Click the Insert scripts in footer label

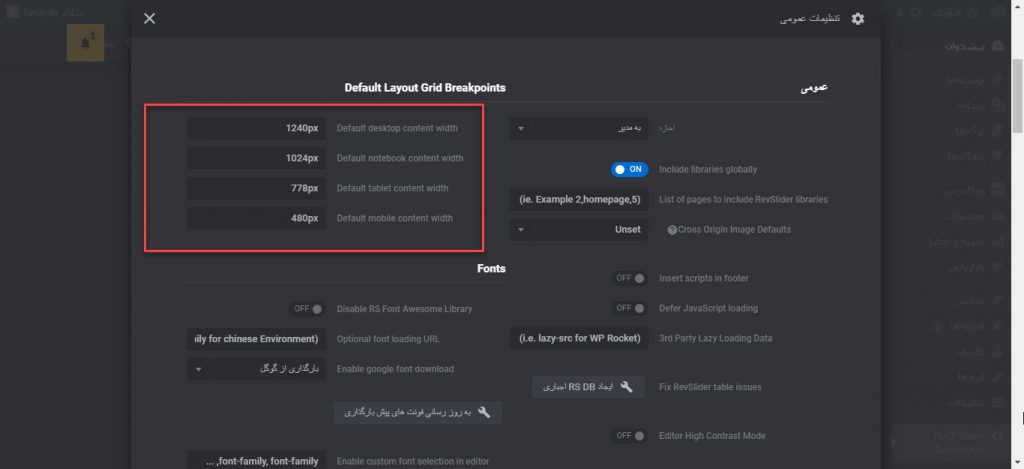pyautogui.click(x=704, y=278)
